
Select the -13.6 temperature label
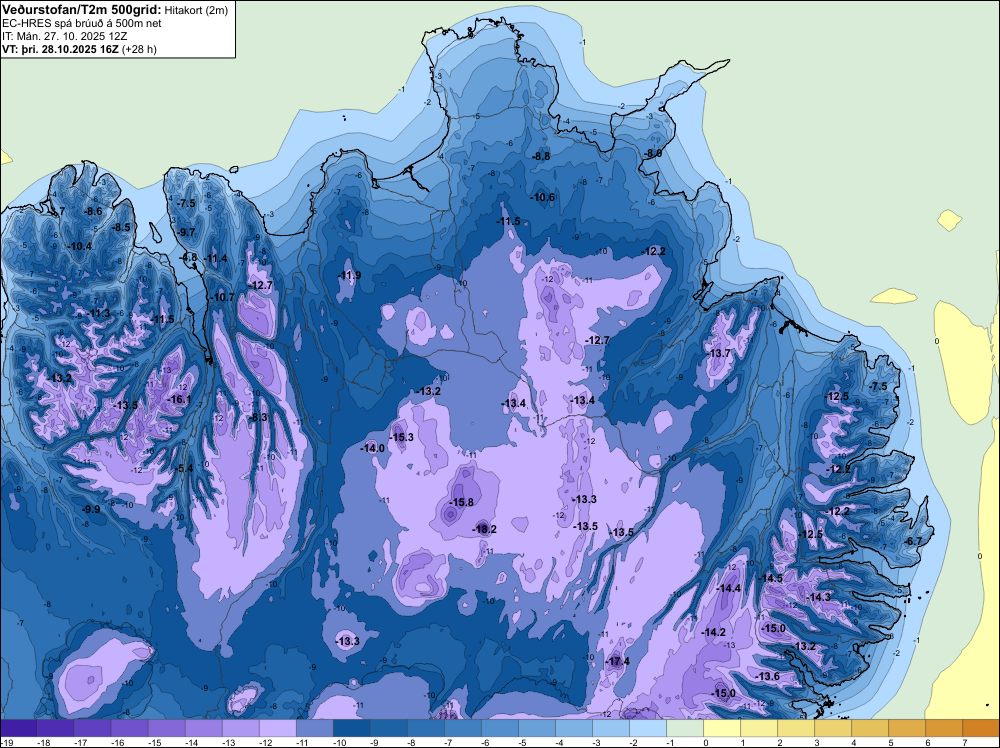[x=767, y=677]
